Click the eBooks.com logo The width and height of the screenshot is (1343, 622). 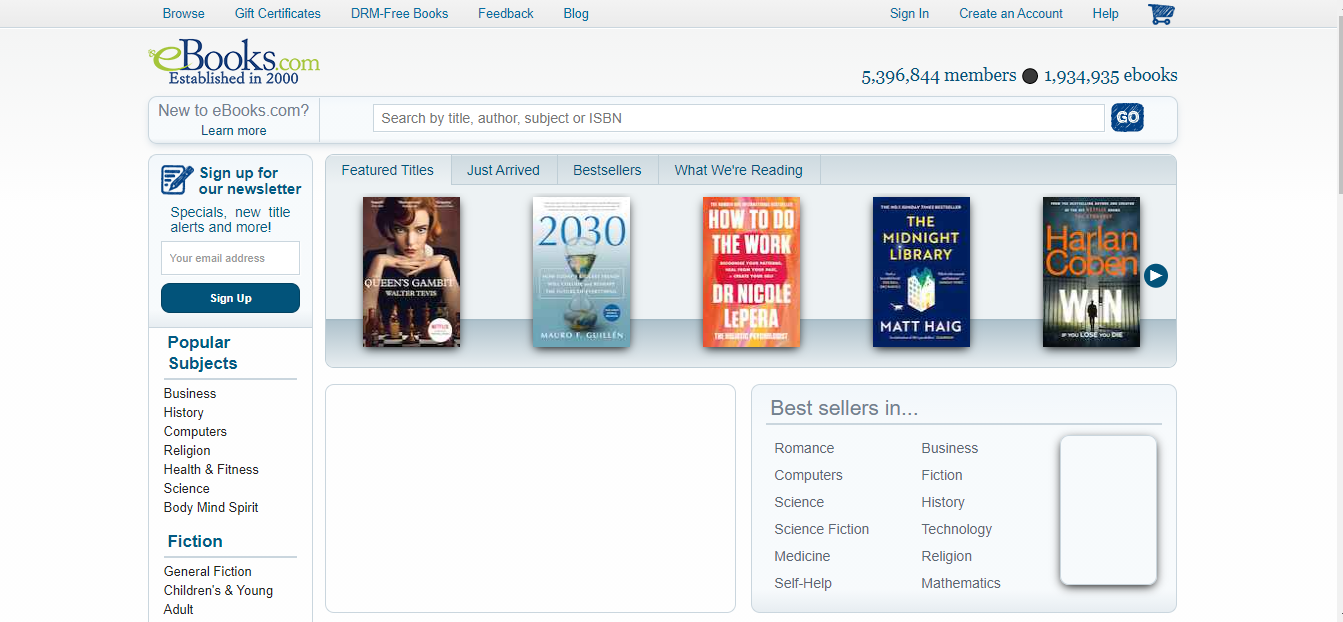click(x=234, y=61)
